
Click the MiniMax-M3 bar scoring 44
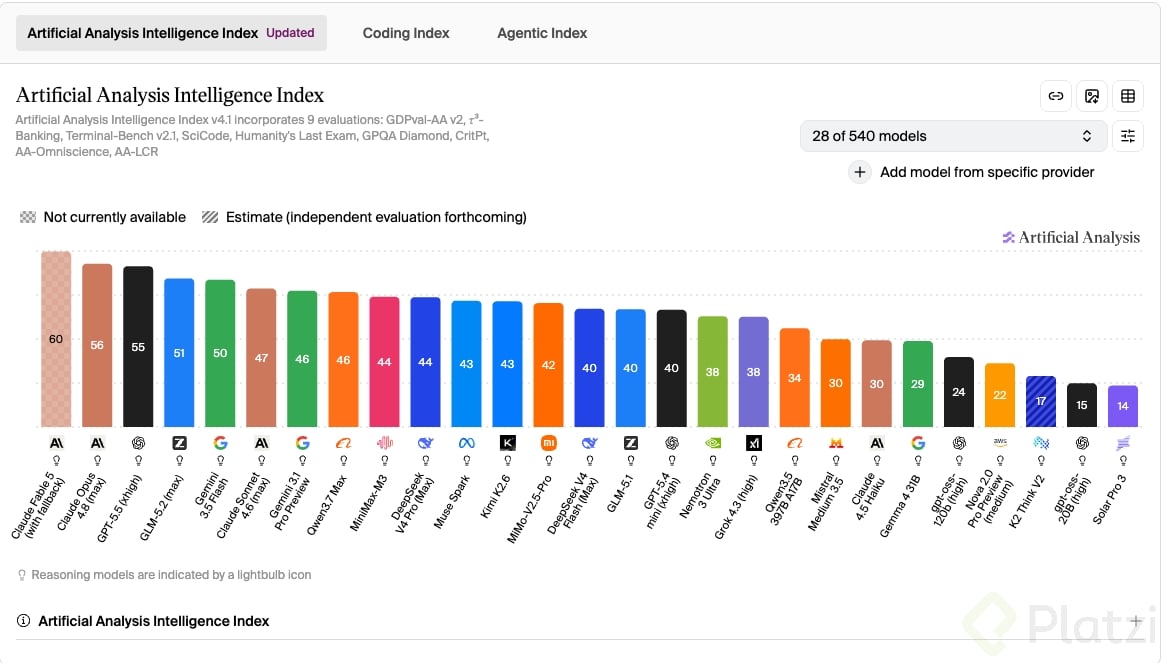tap(384, 361)
